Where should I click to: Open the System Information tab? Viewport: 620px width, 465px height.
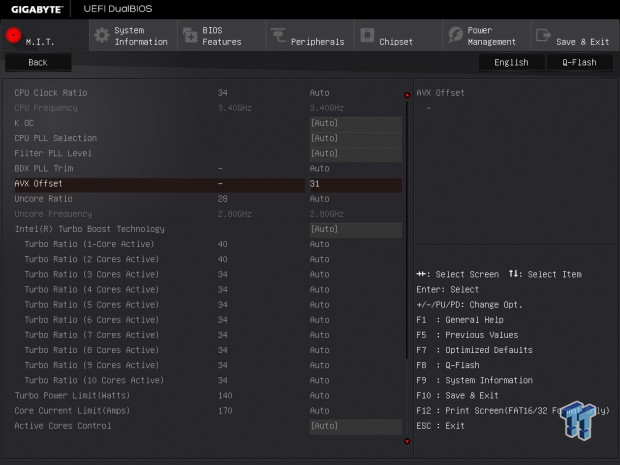point(133,35)
